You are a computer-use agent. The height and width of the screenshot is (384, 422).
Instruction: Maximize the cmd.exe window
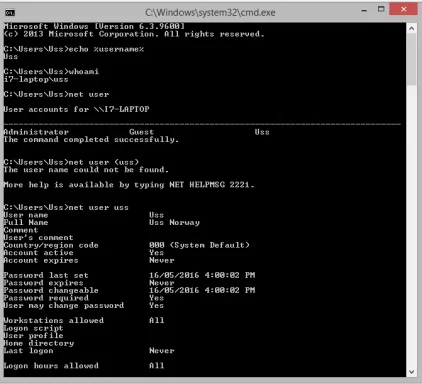pos(381,9)
